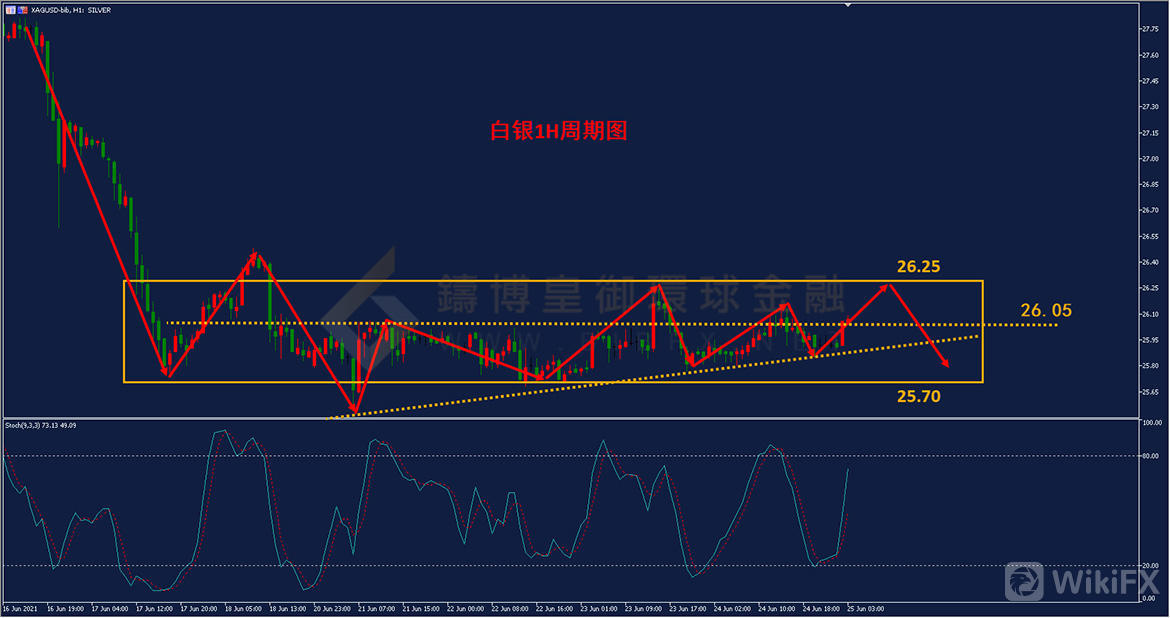Click the 100.00 level on stochastic scale
The image size is (1170, 618).
point(1150,423)
